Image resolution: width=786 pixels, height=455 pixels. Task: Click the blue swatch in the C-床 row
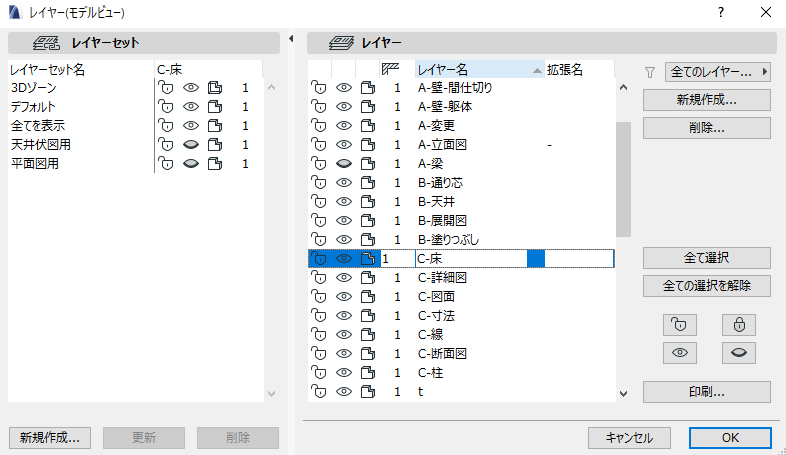[x=536, y=259]
